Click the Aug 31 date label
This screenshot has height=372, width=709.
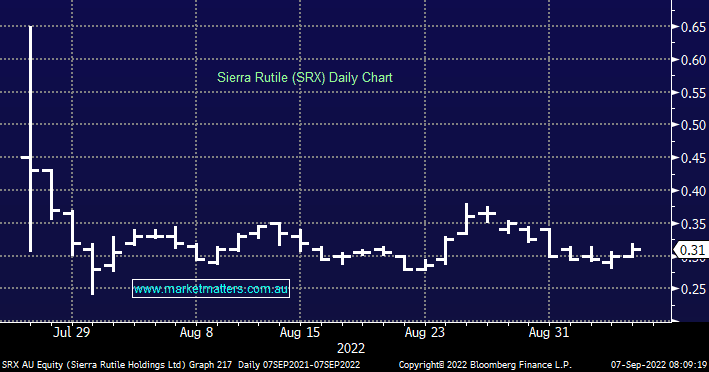tap(548, 333)
